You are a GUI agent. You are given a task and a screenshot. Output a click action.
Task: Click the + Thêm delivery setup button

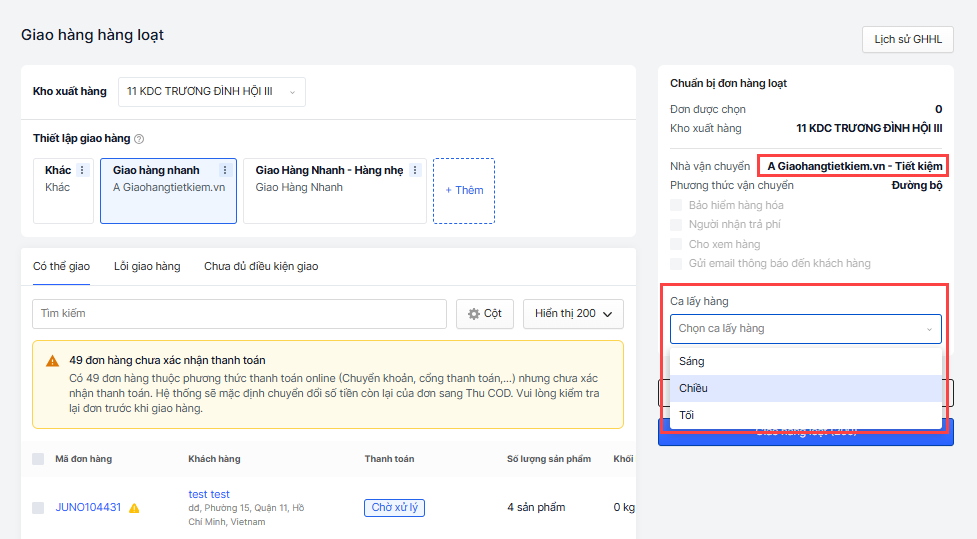click(464, 191)
